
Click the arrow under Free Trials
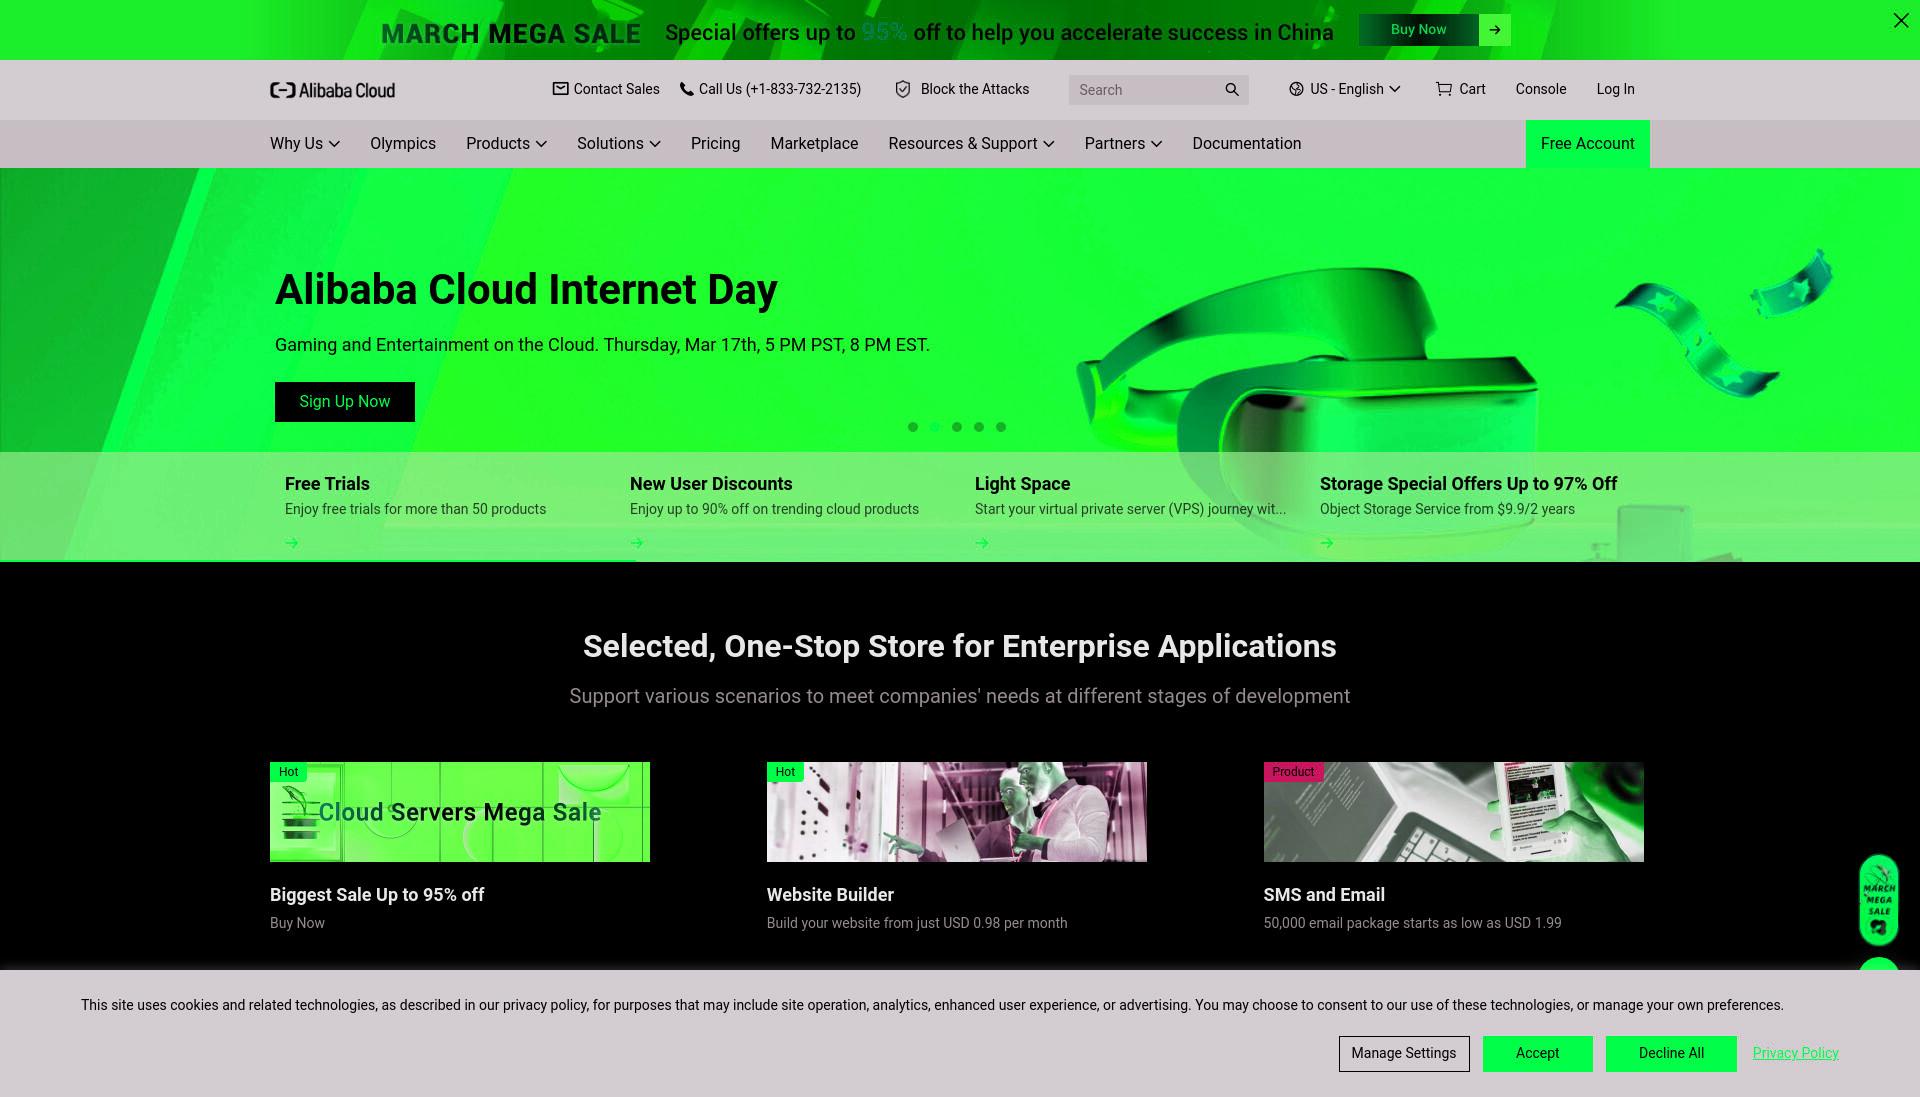coord(291,543)
